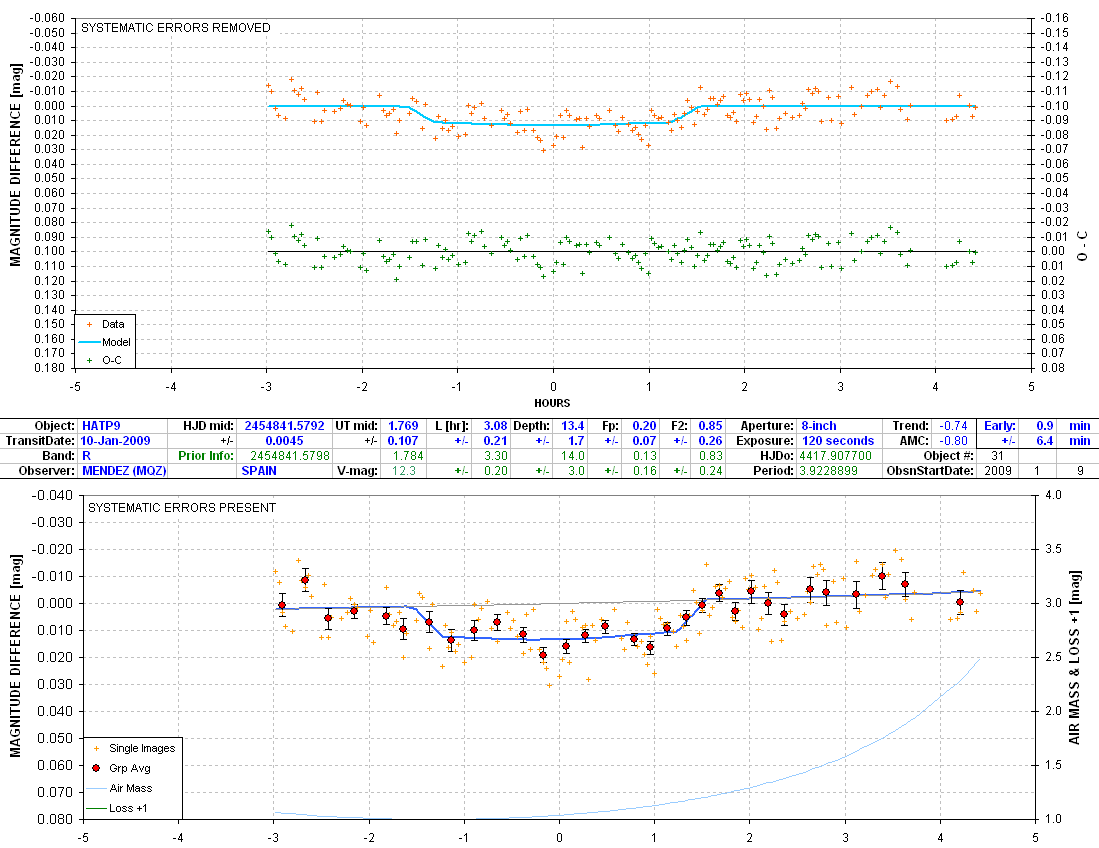
Task: Select the Object cell value HATP9
Action: 101,426
